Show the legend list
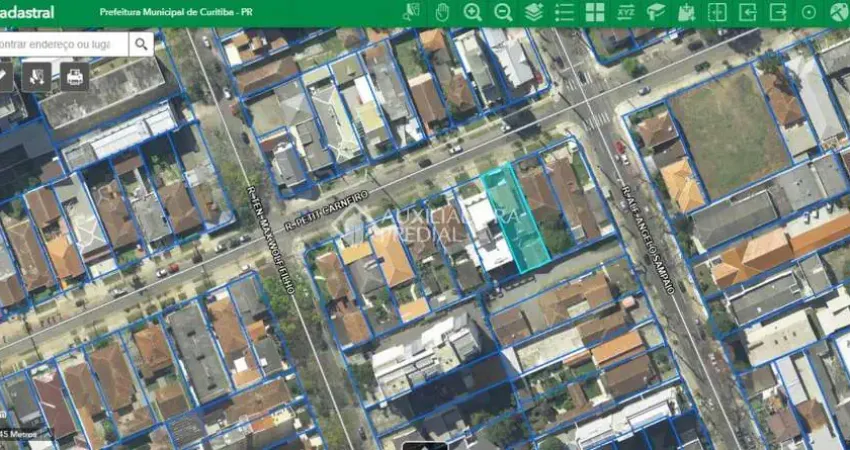 [564, 13]
